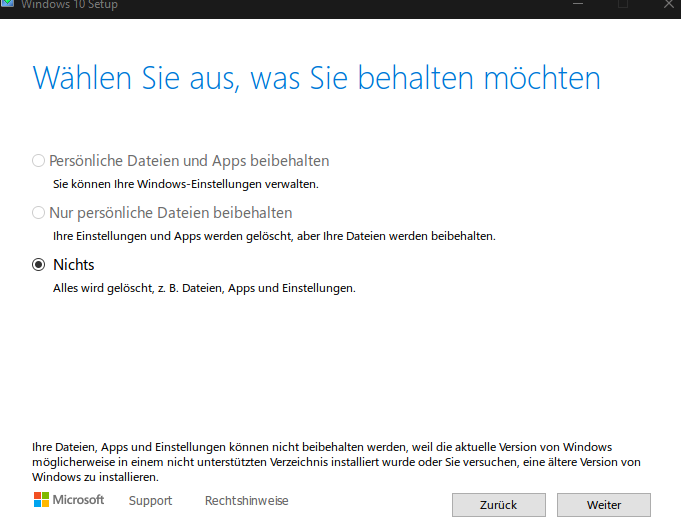Click the notice beginning "Ihre Dateien, Apps und Einstellungen"
This screenshot has width=681, height=529.
[x=336, y=462]
